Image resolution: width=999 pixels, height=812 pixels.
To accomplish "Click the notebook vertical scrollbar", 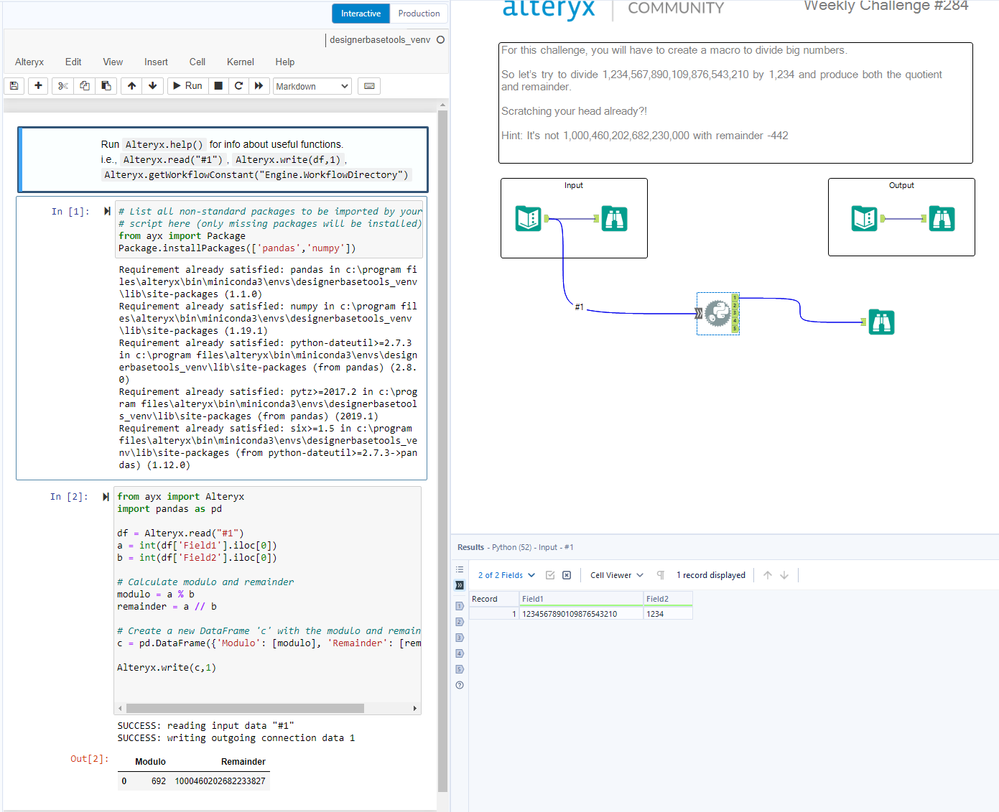I will tap(443, 451).
